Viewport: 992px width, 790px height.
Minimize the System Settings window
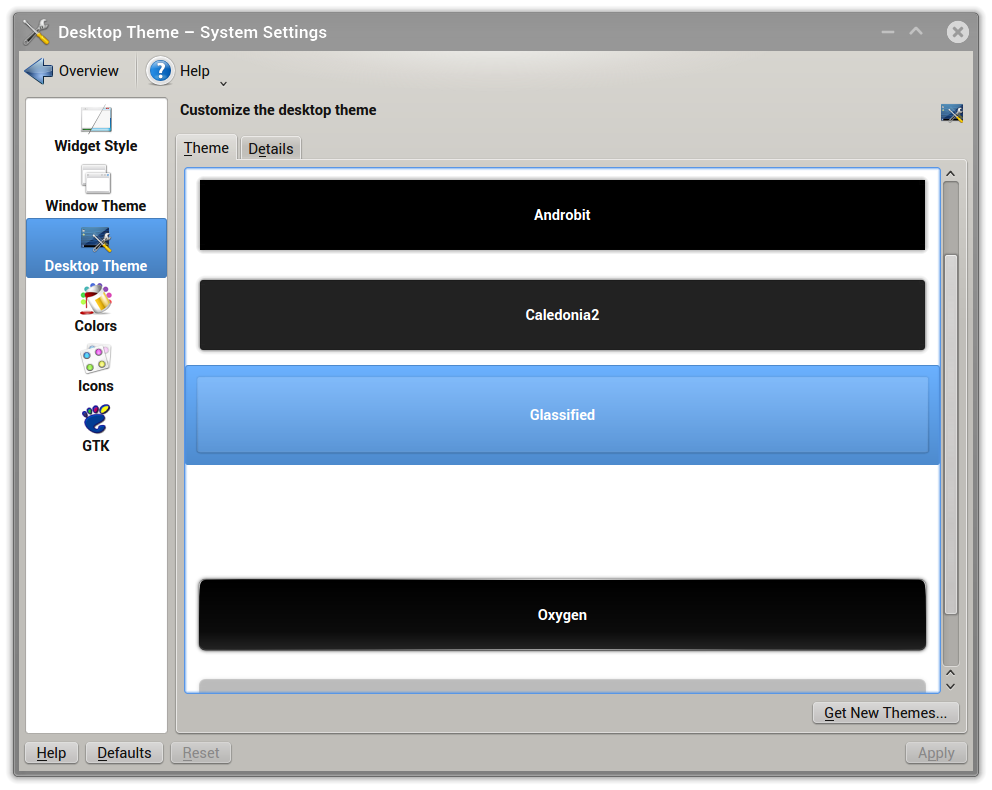[888, 32]
